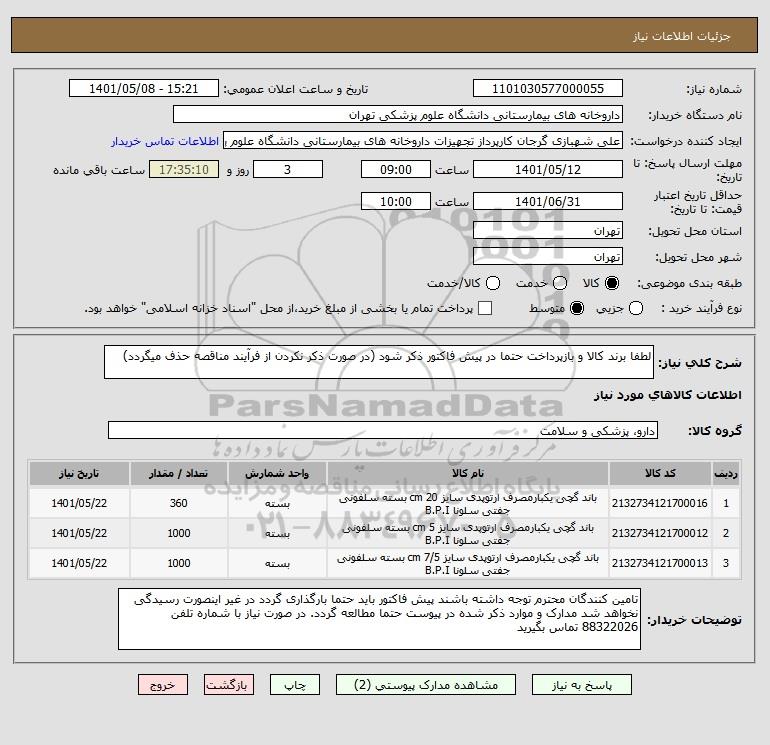770x745 pixels.
Task: Click the واحد شمارش column header
Action: pyautogui.click(x=277, y=473)
